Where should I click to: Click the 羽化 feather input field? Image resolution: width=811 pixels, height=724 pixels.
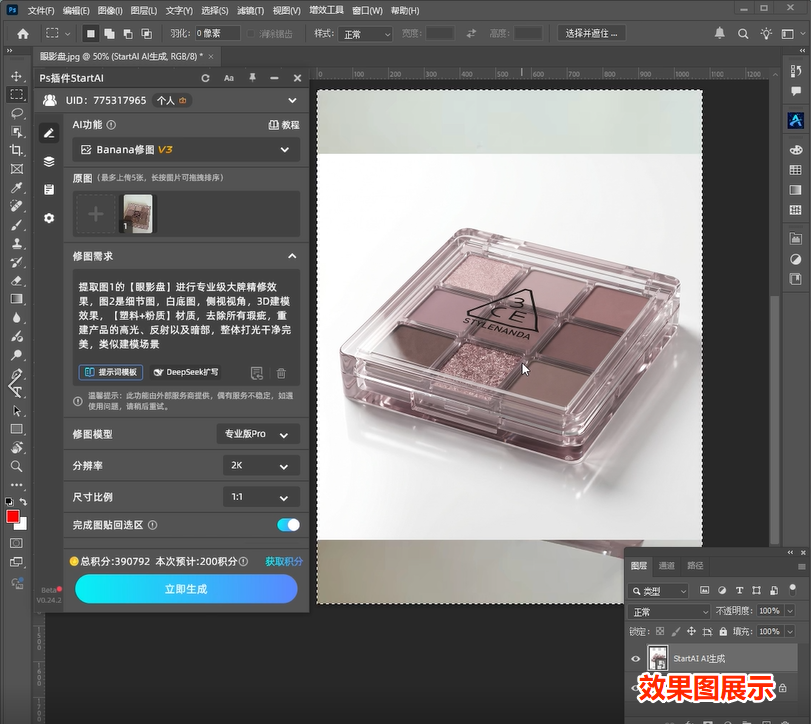(x=217, y=34)
